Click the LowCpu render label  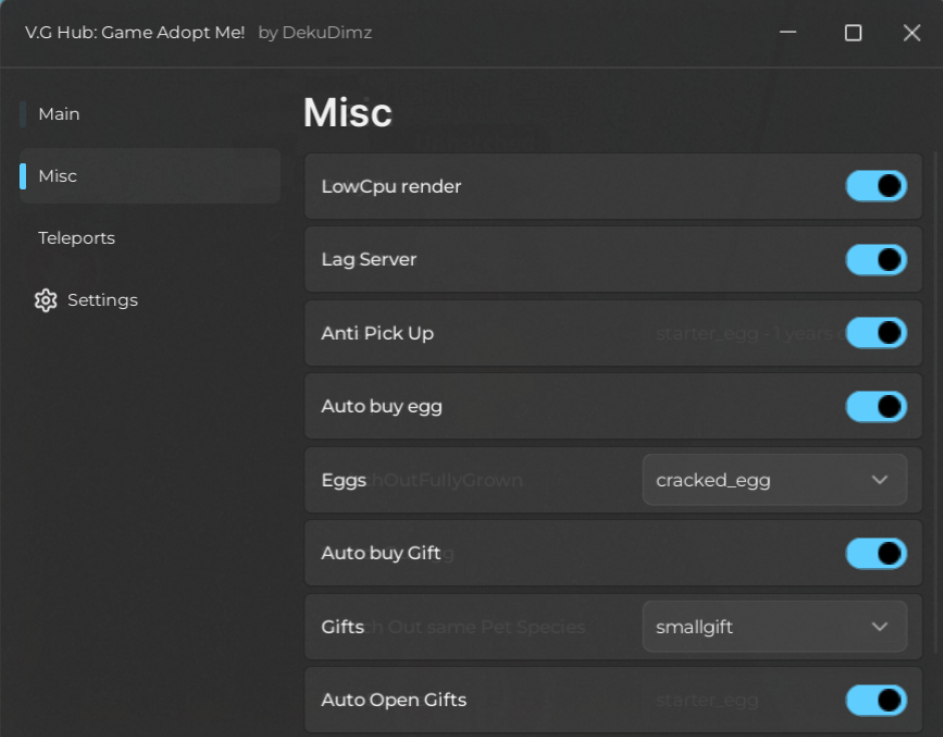pos(391,187)
